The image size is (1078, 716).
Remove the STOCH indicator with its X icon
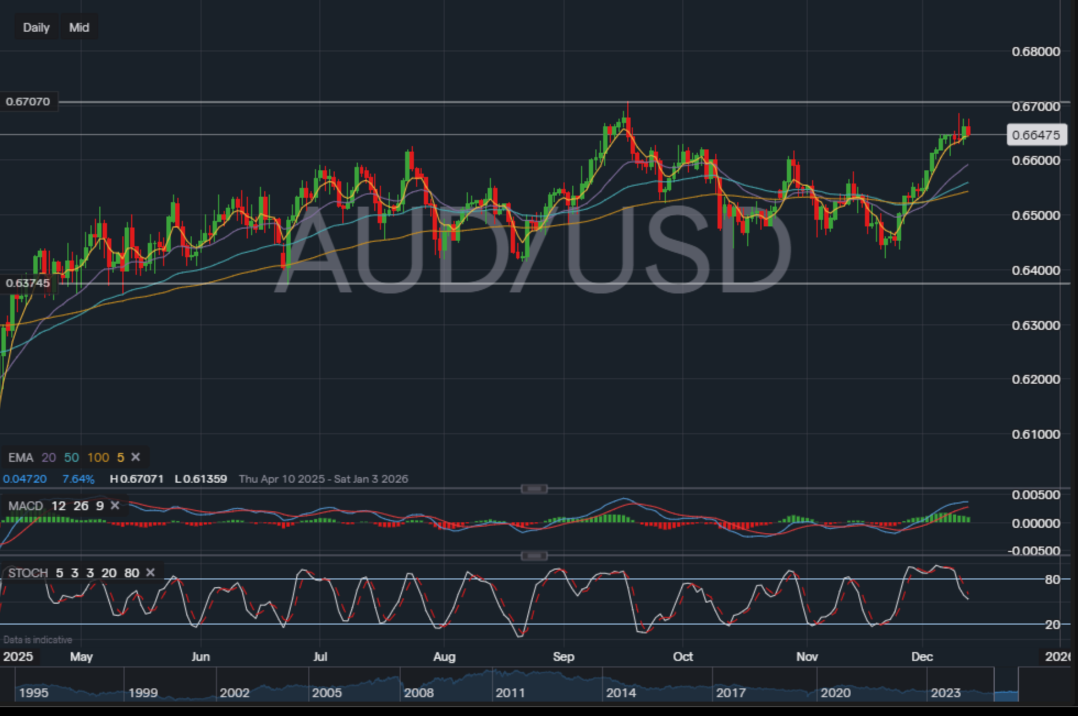click(150, 573)
